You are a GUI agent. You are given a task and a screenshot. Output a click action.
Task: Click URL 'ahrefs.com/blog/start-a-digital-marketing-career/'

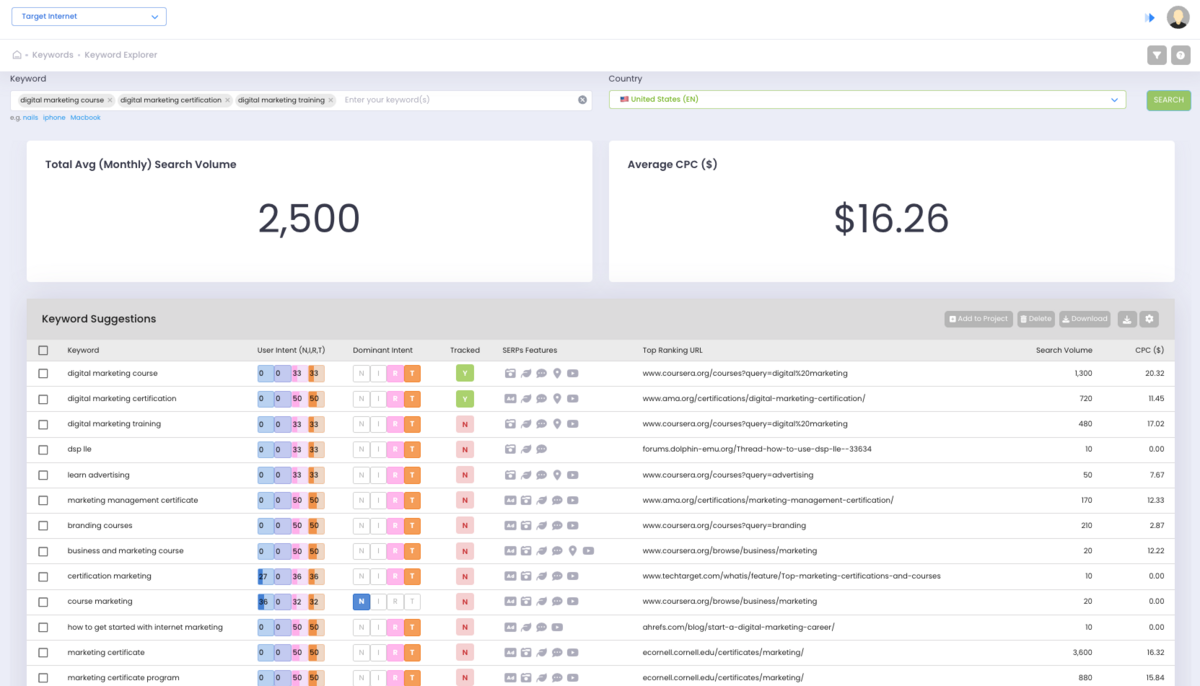738,627
